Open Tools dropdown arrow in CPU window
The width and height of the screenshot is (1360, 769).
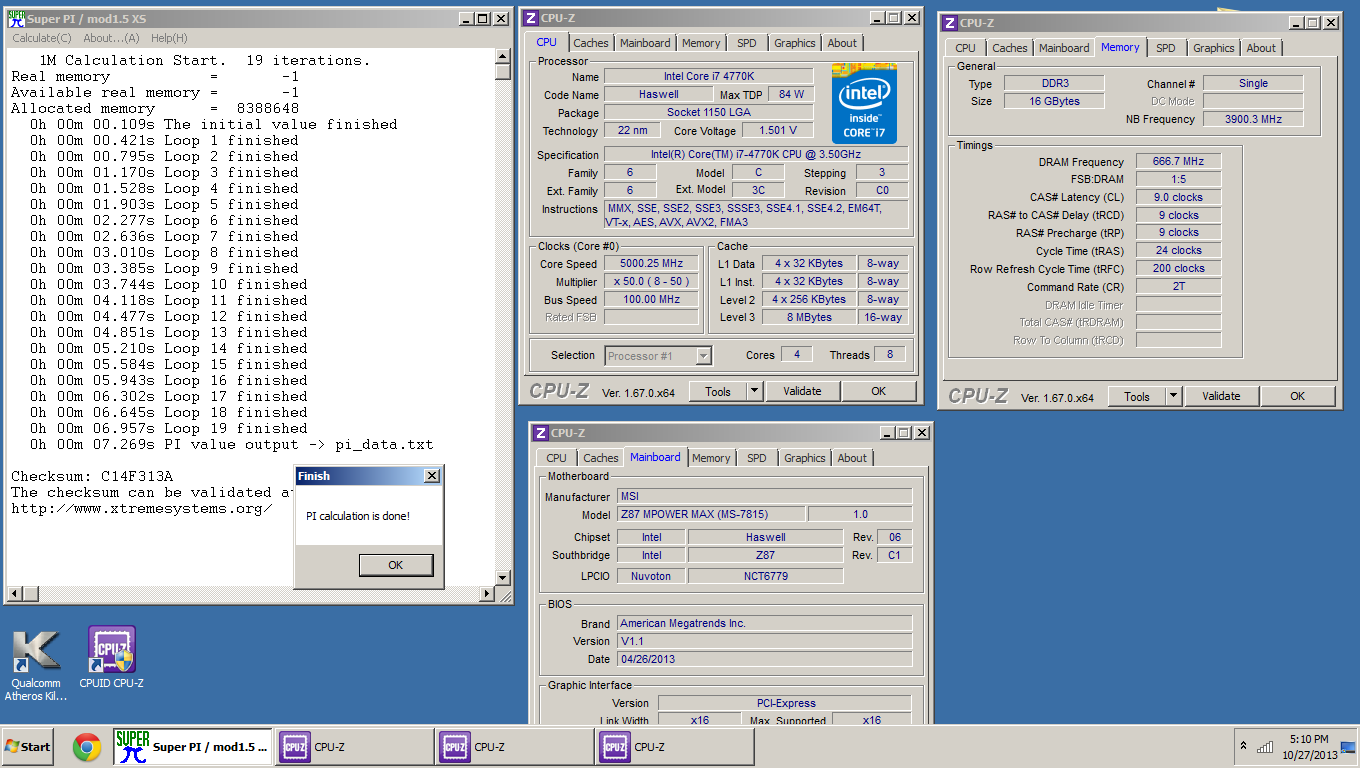[754, 392]
